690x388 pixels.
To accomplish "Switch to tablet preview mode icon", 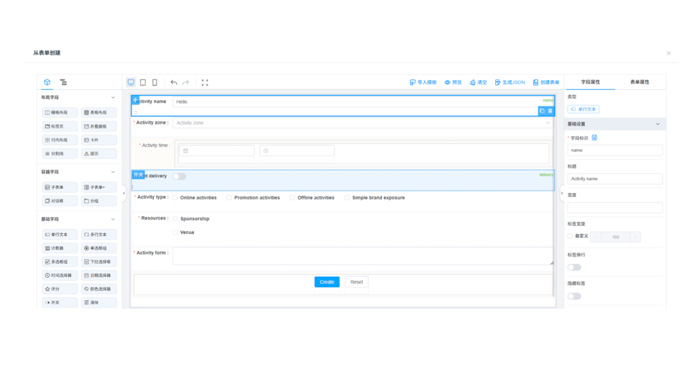I will pyautogui.click(x=143, y=82).
